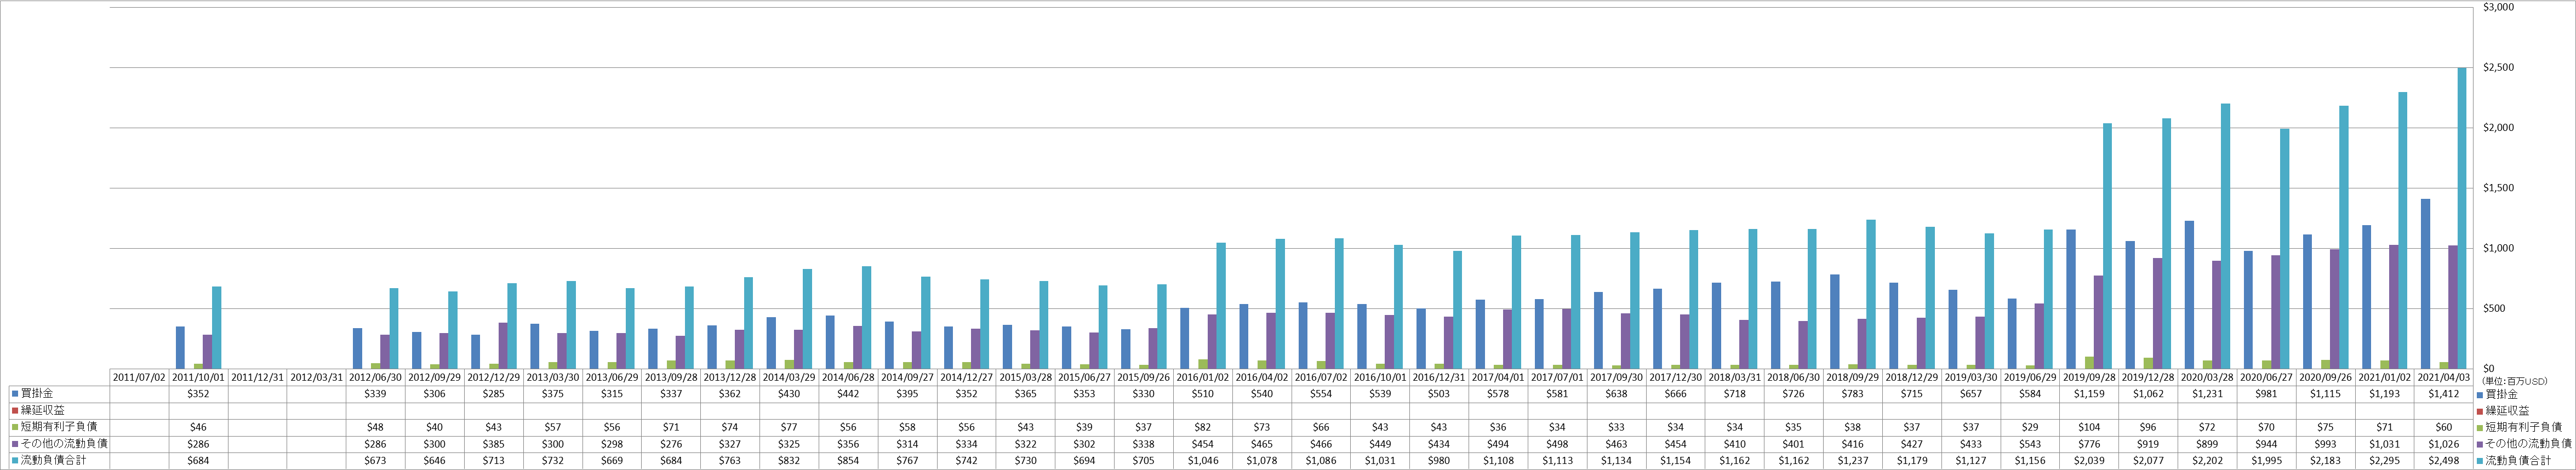Click the blue 買掛金 bar for 2021/04/03
Screen dimensions: 2576x470
pos(2425,283)
